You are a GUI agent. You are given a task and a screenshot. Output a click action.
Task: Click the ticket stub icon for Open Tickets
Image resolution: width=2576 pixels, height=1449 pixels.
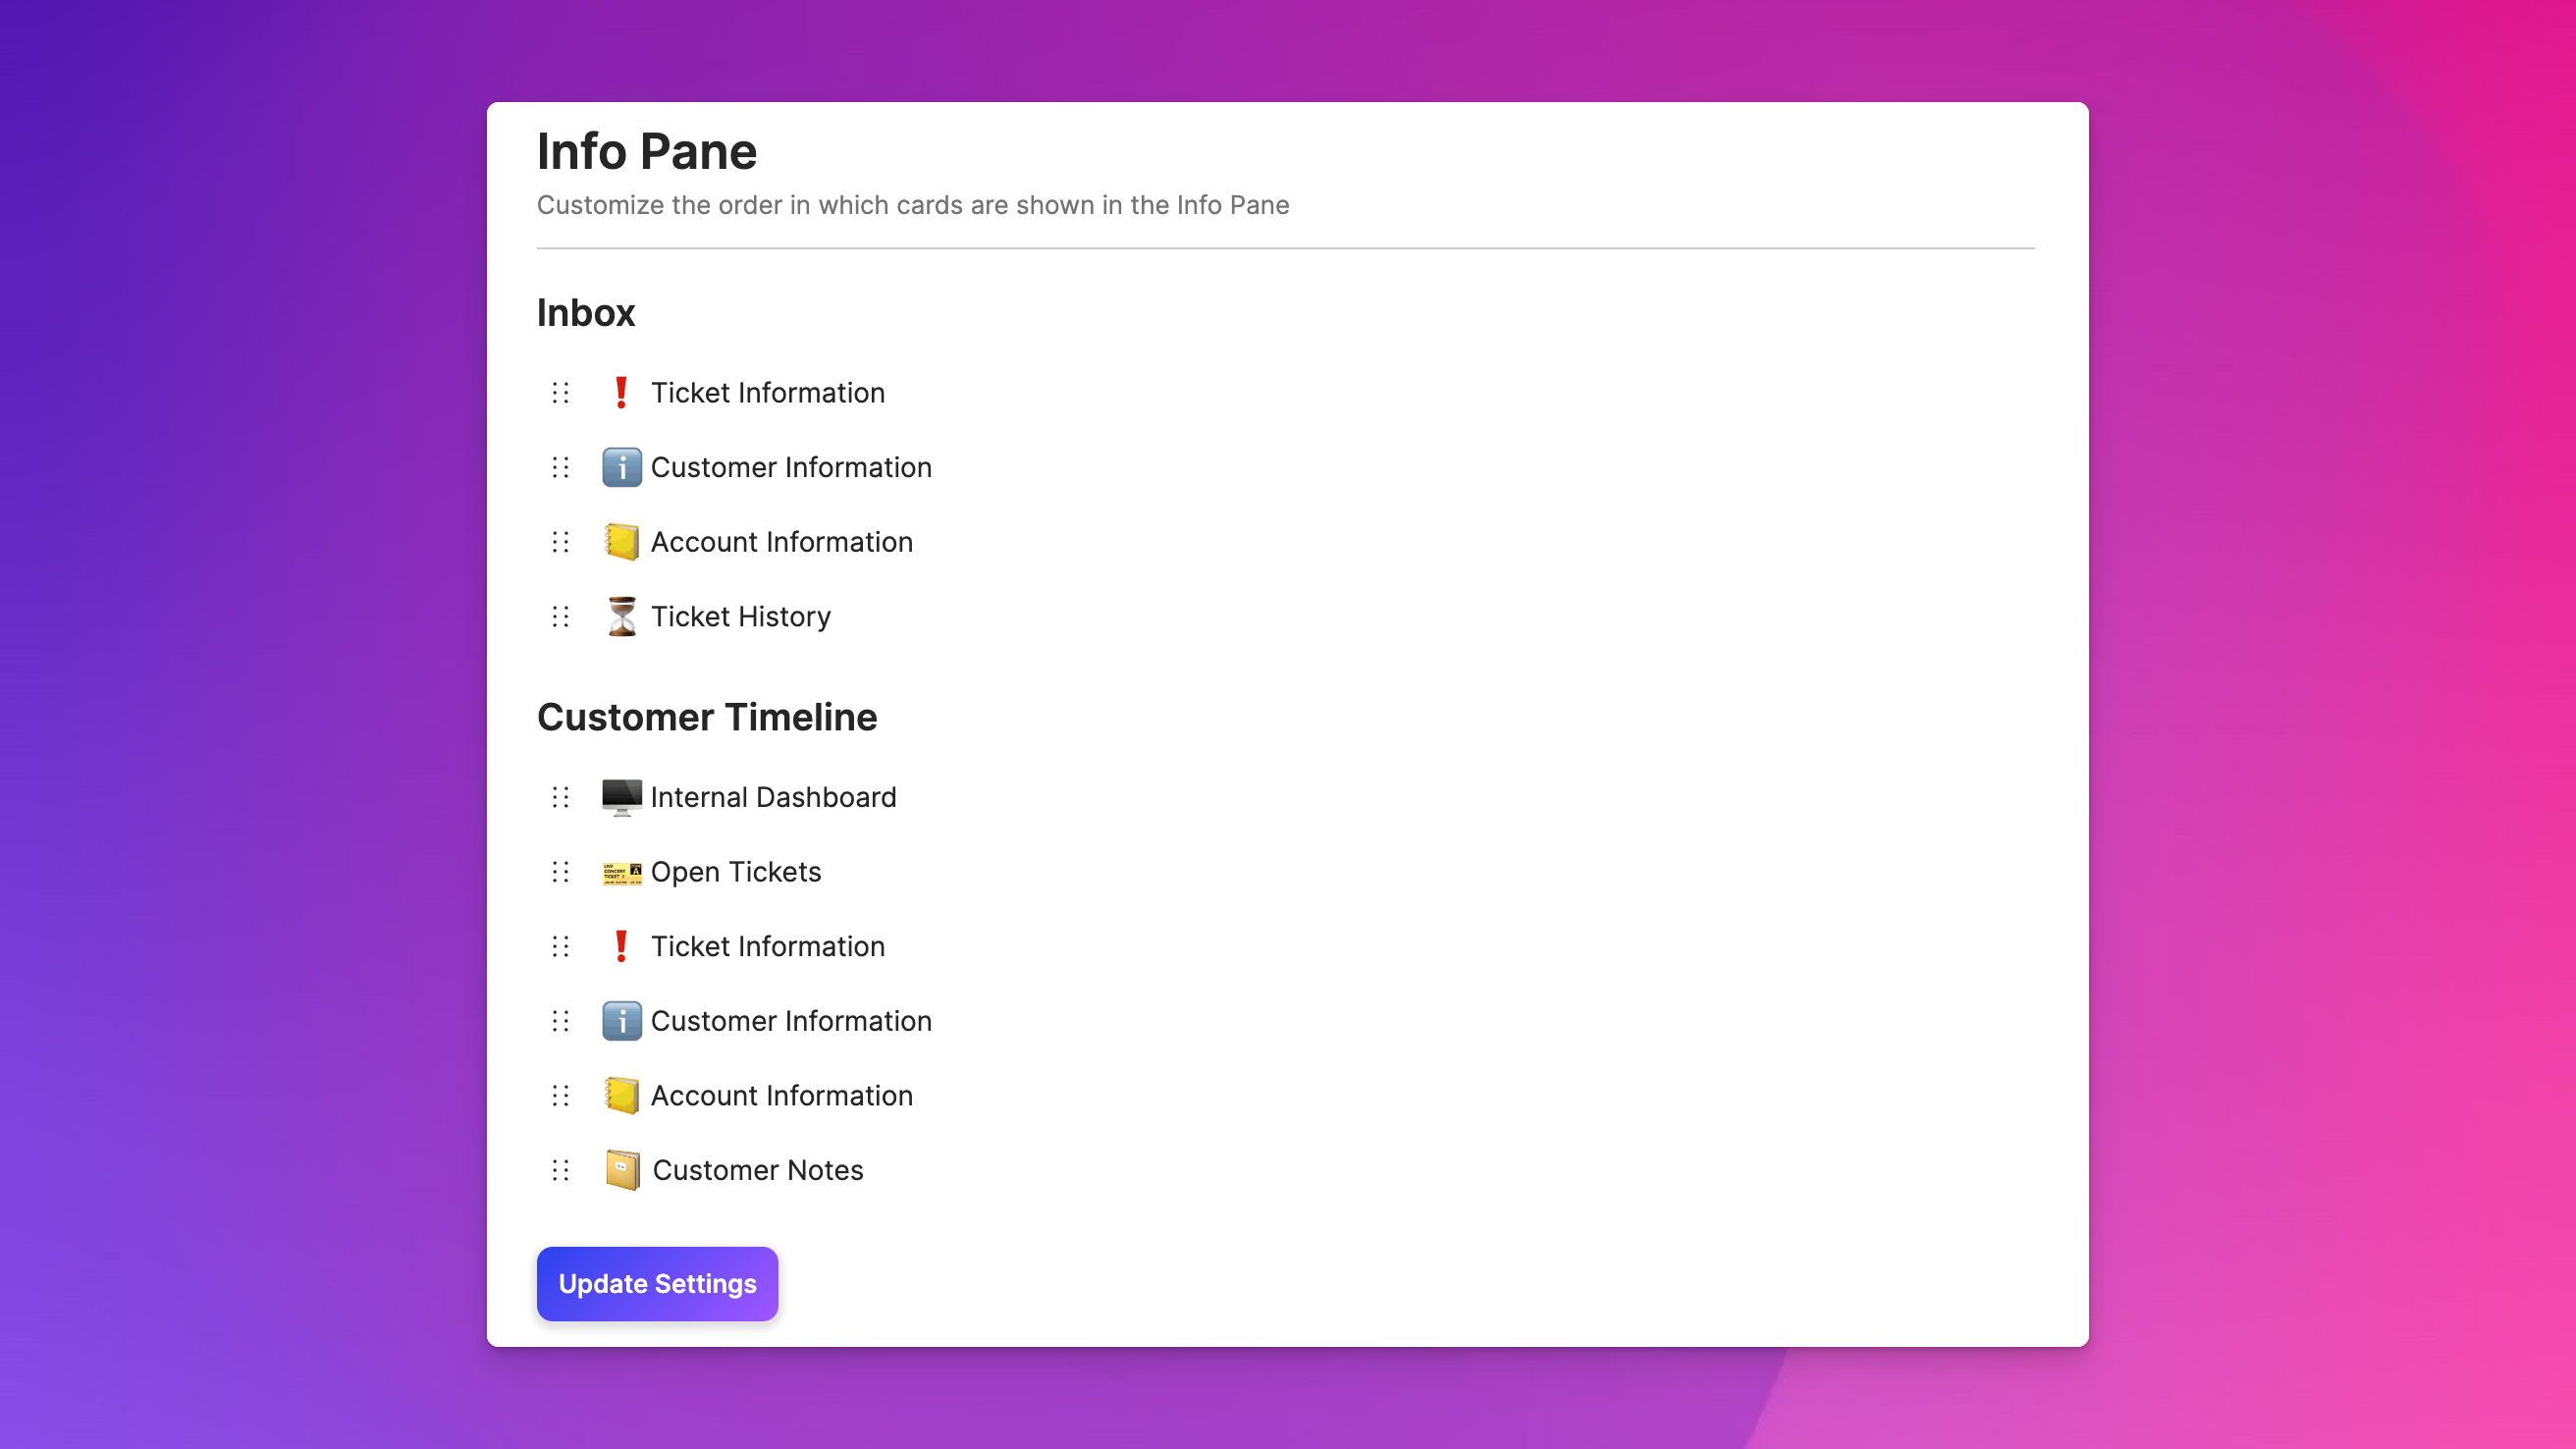pyautogui.click(x=622, y=874)
